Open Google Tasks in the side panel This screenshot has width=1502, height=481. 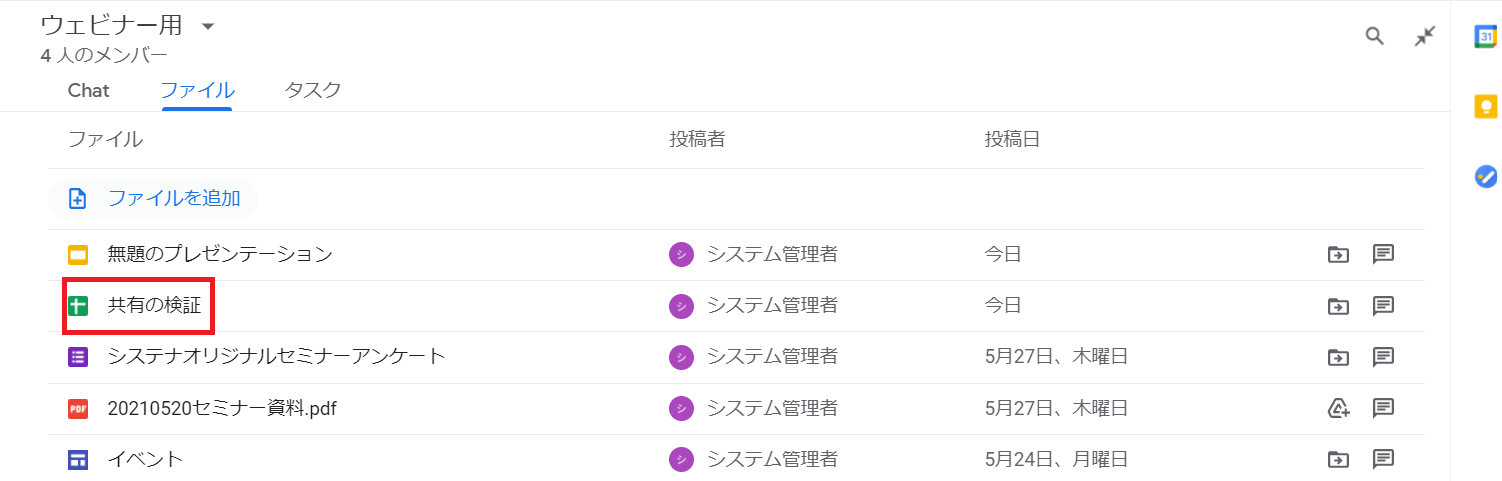(1486, 176)
